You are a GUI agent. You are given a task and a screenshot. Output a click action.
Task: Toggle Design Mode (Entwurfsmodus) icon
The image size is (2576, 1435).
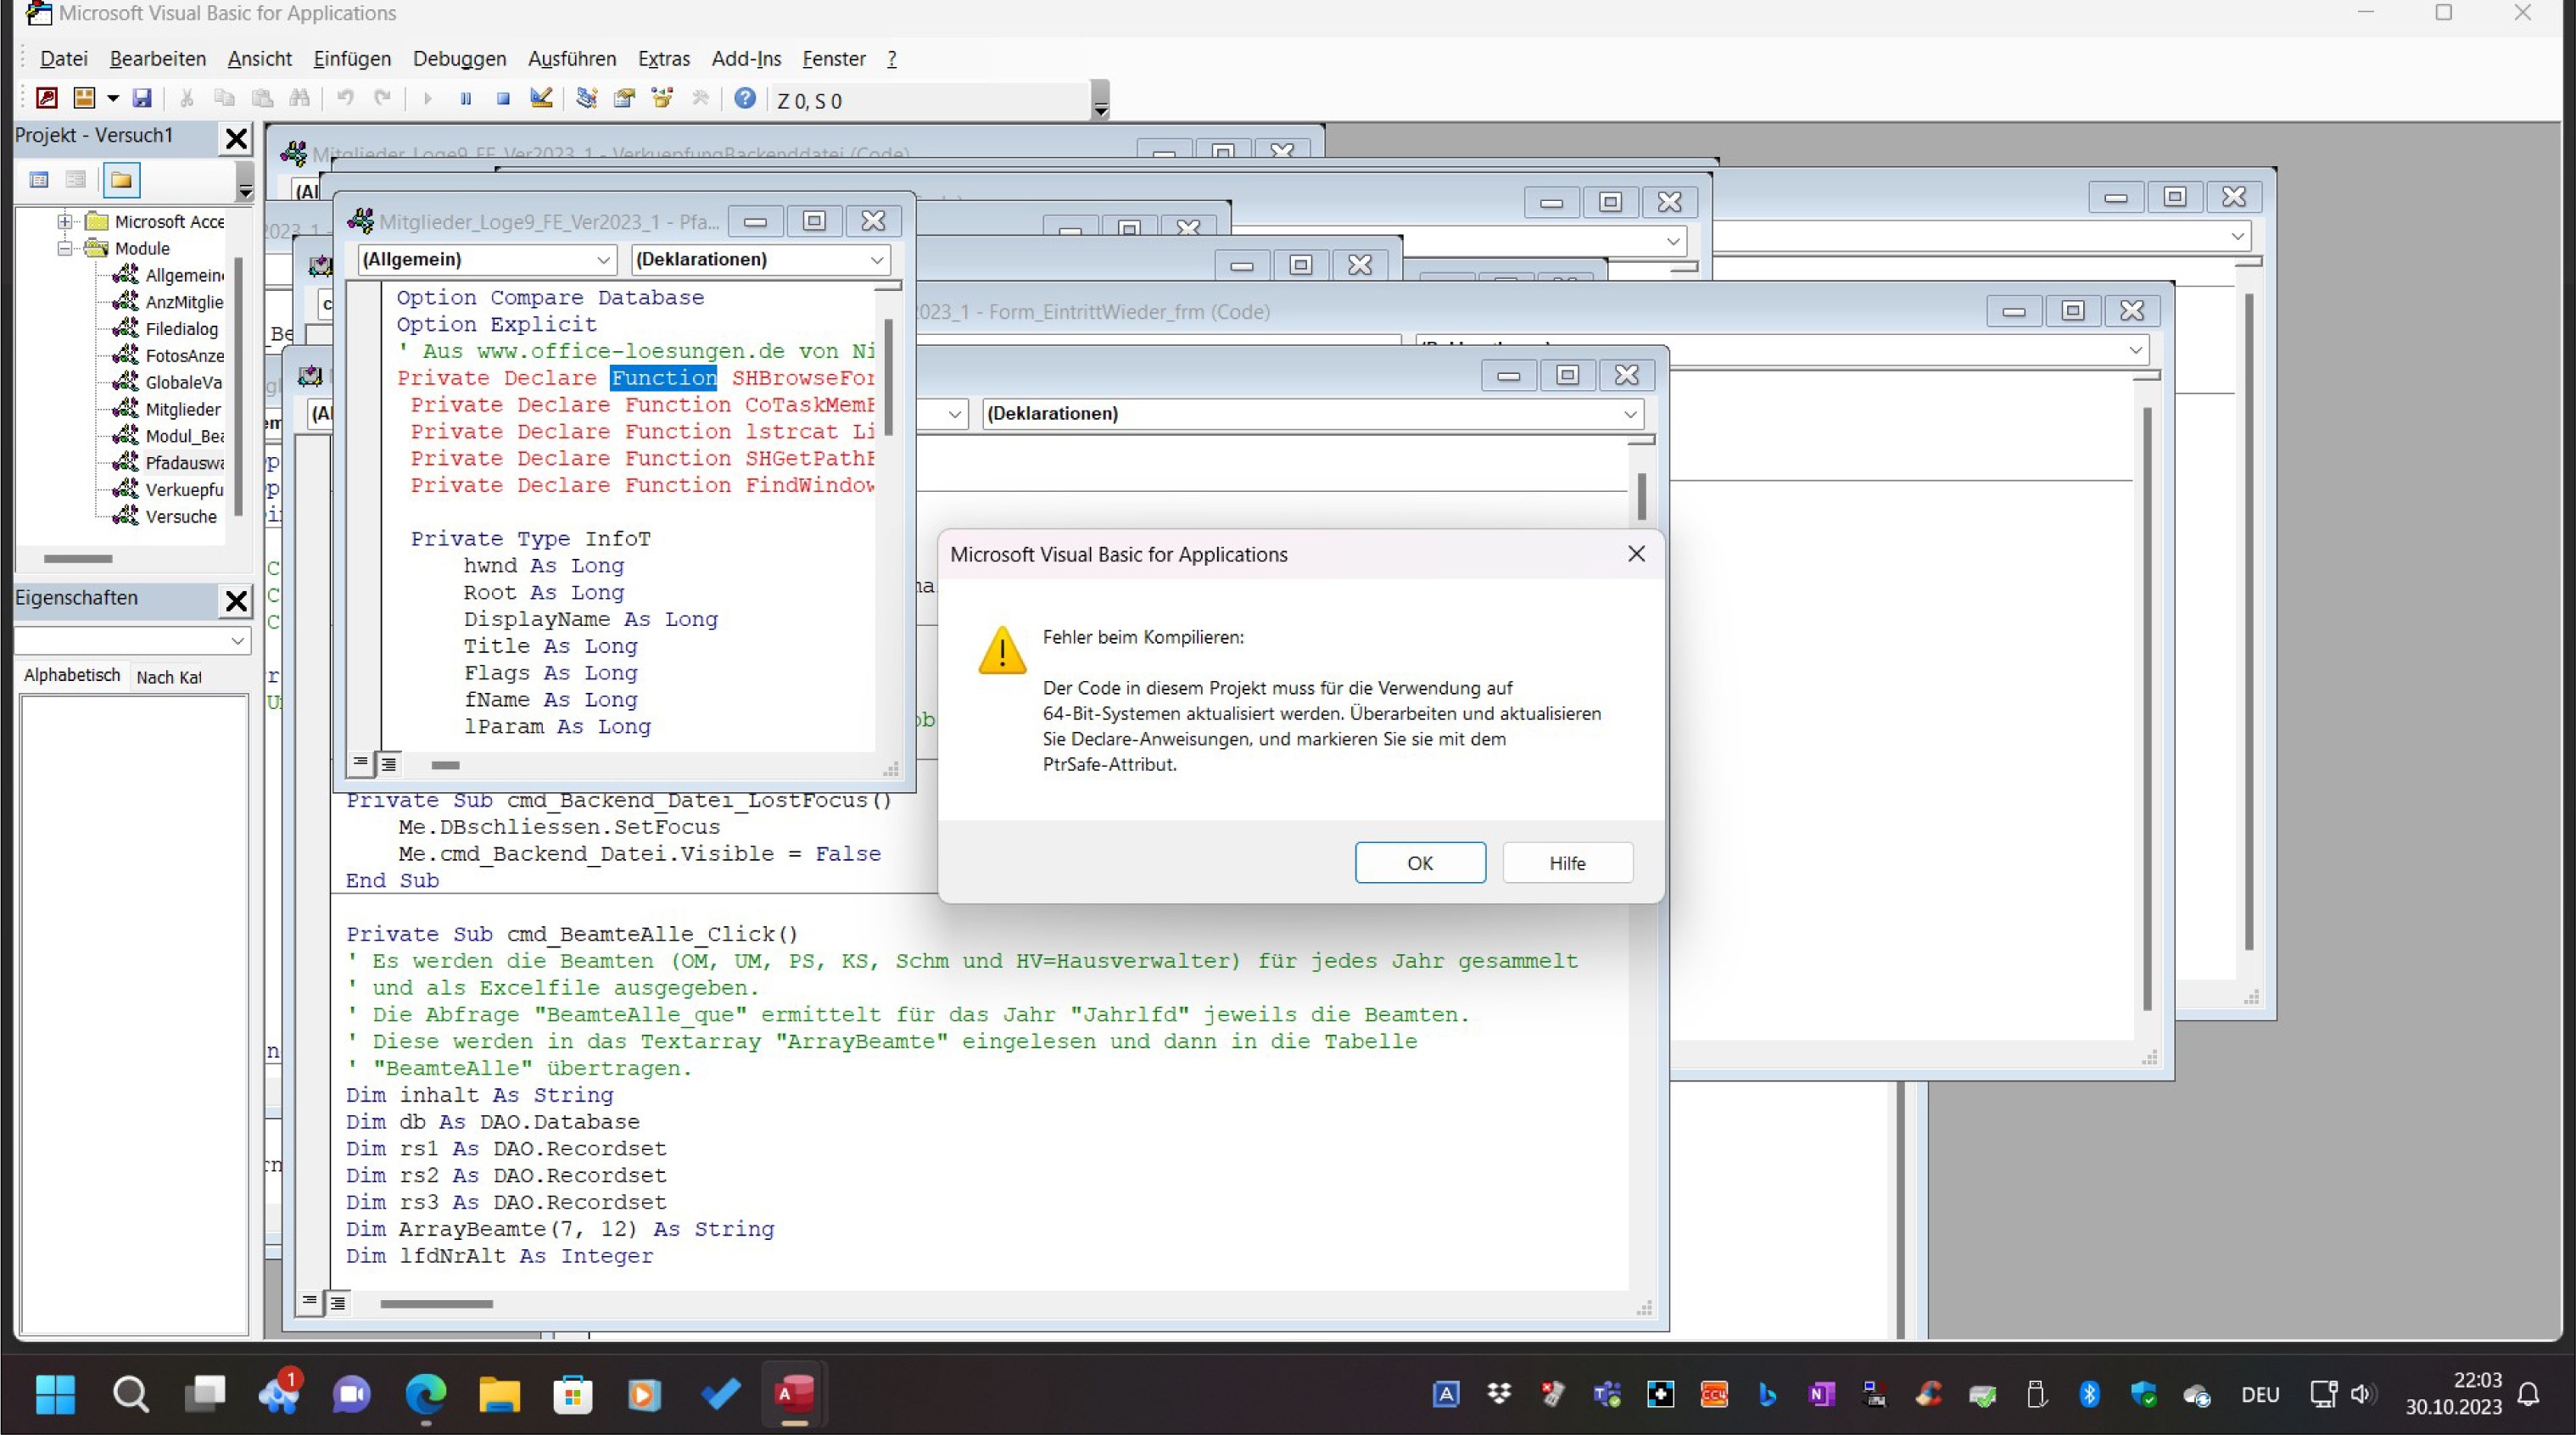(x=541, y=98)
